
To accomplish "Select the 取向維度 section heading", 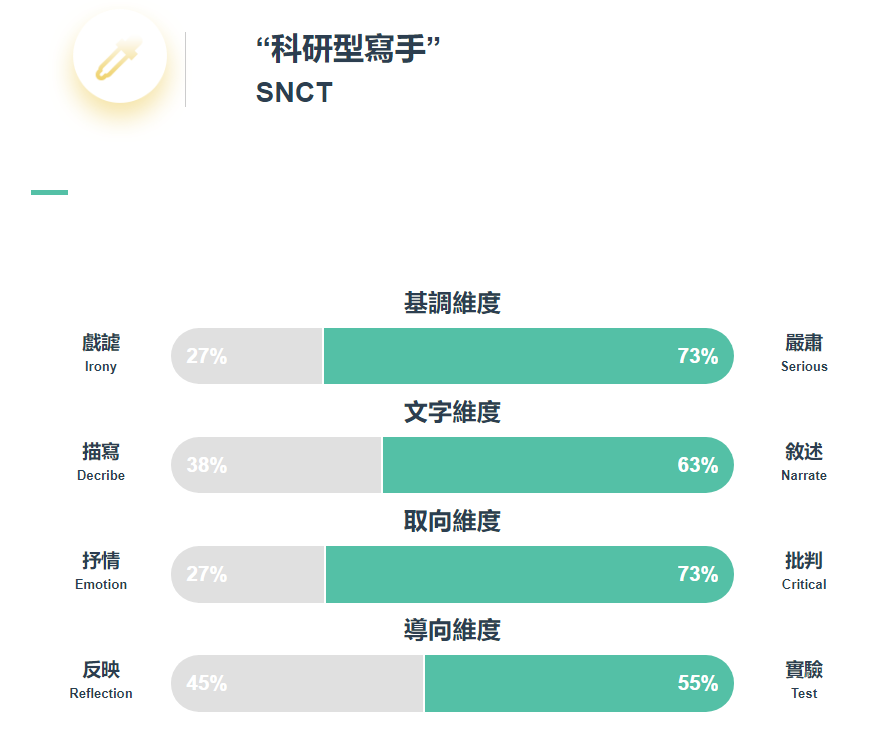I will (x=452, y=521).
